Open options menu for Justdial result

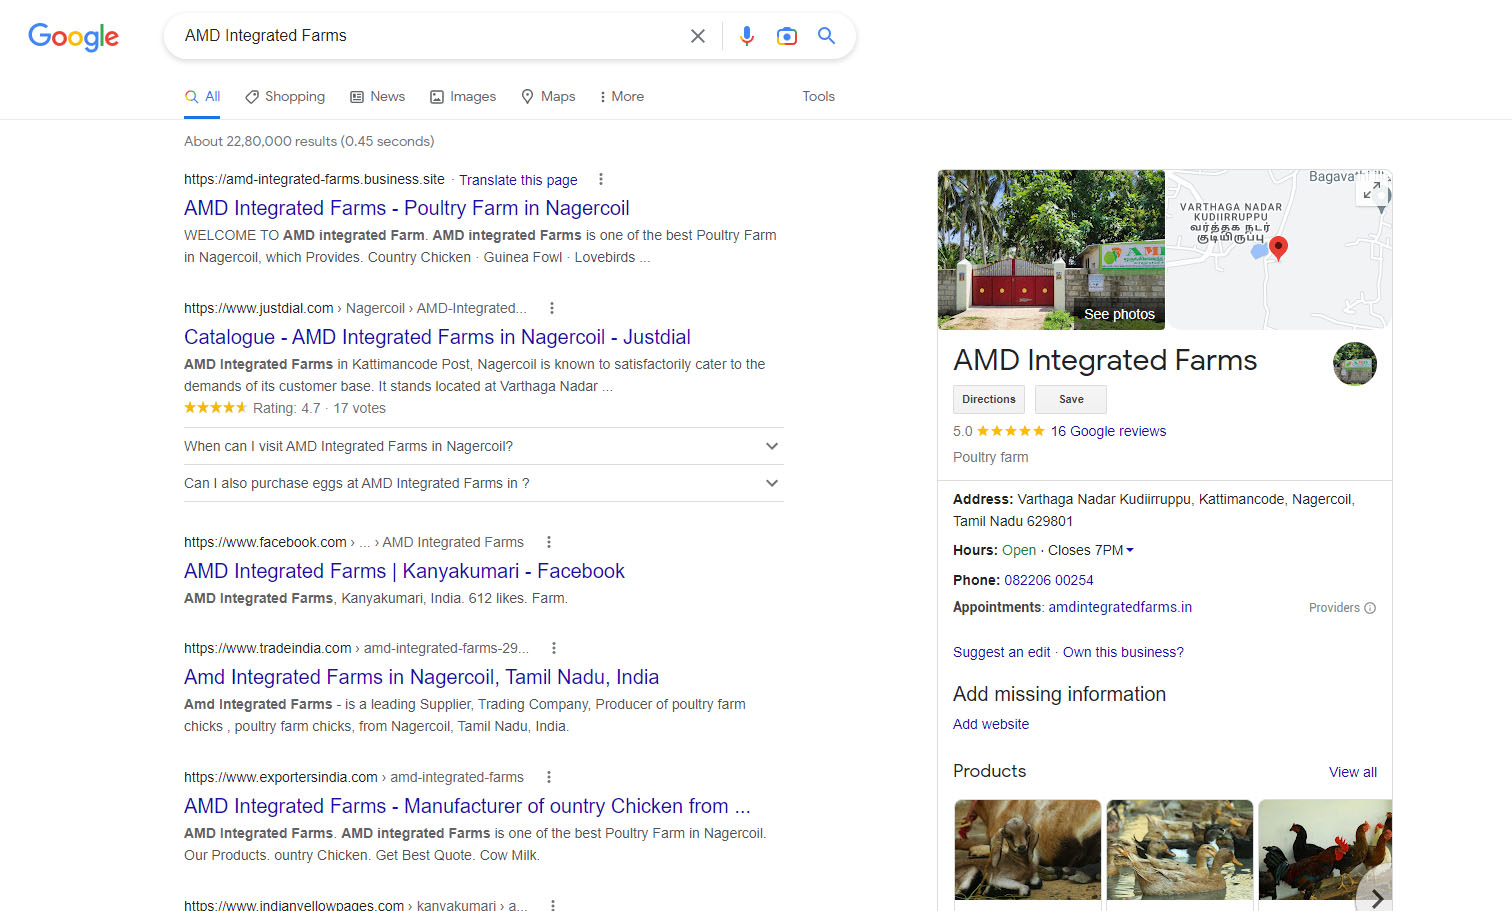(x=552, y=308)
